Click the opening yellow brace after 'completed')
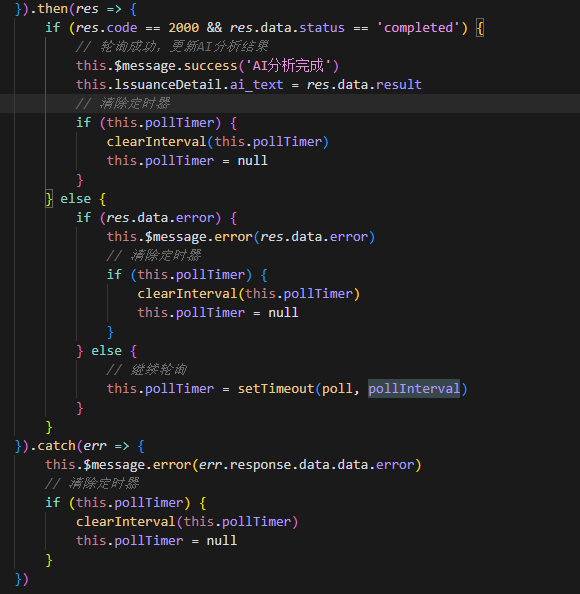This screenshot has width=580, height=594. pos(480,28)
